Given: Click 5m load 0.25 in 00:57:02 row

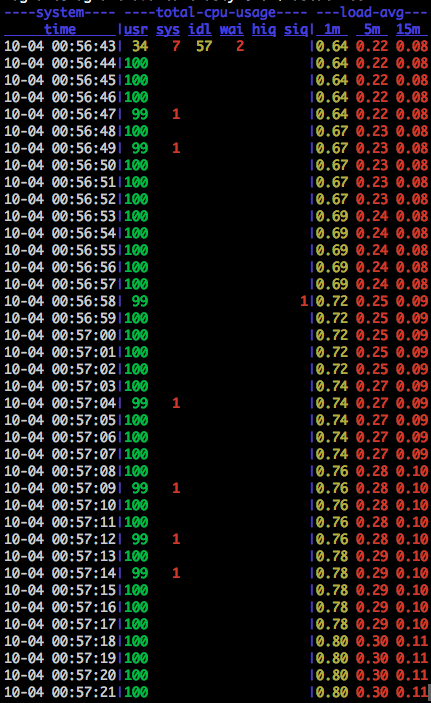Looking at the screenshot, I should 372,369.
